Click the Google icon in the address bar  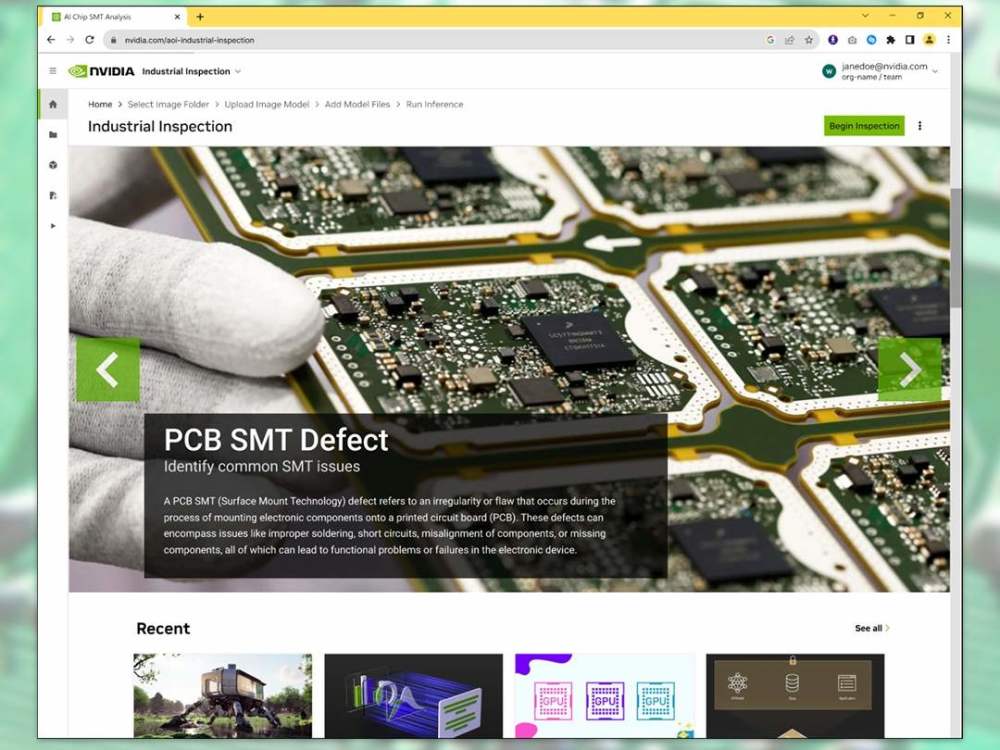[770, 40]
